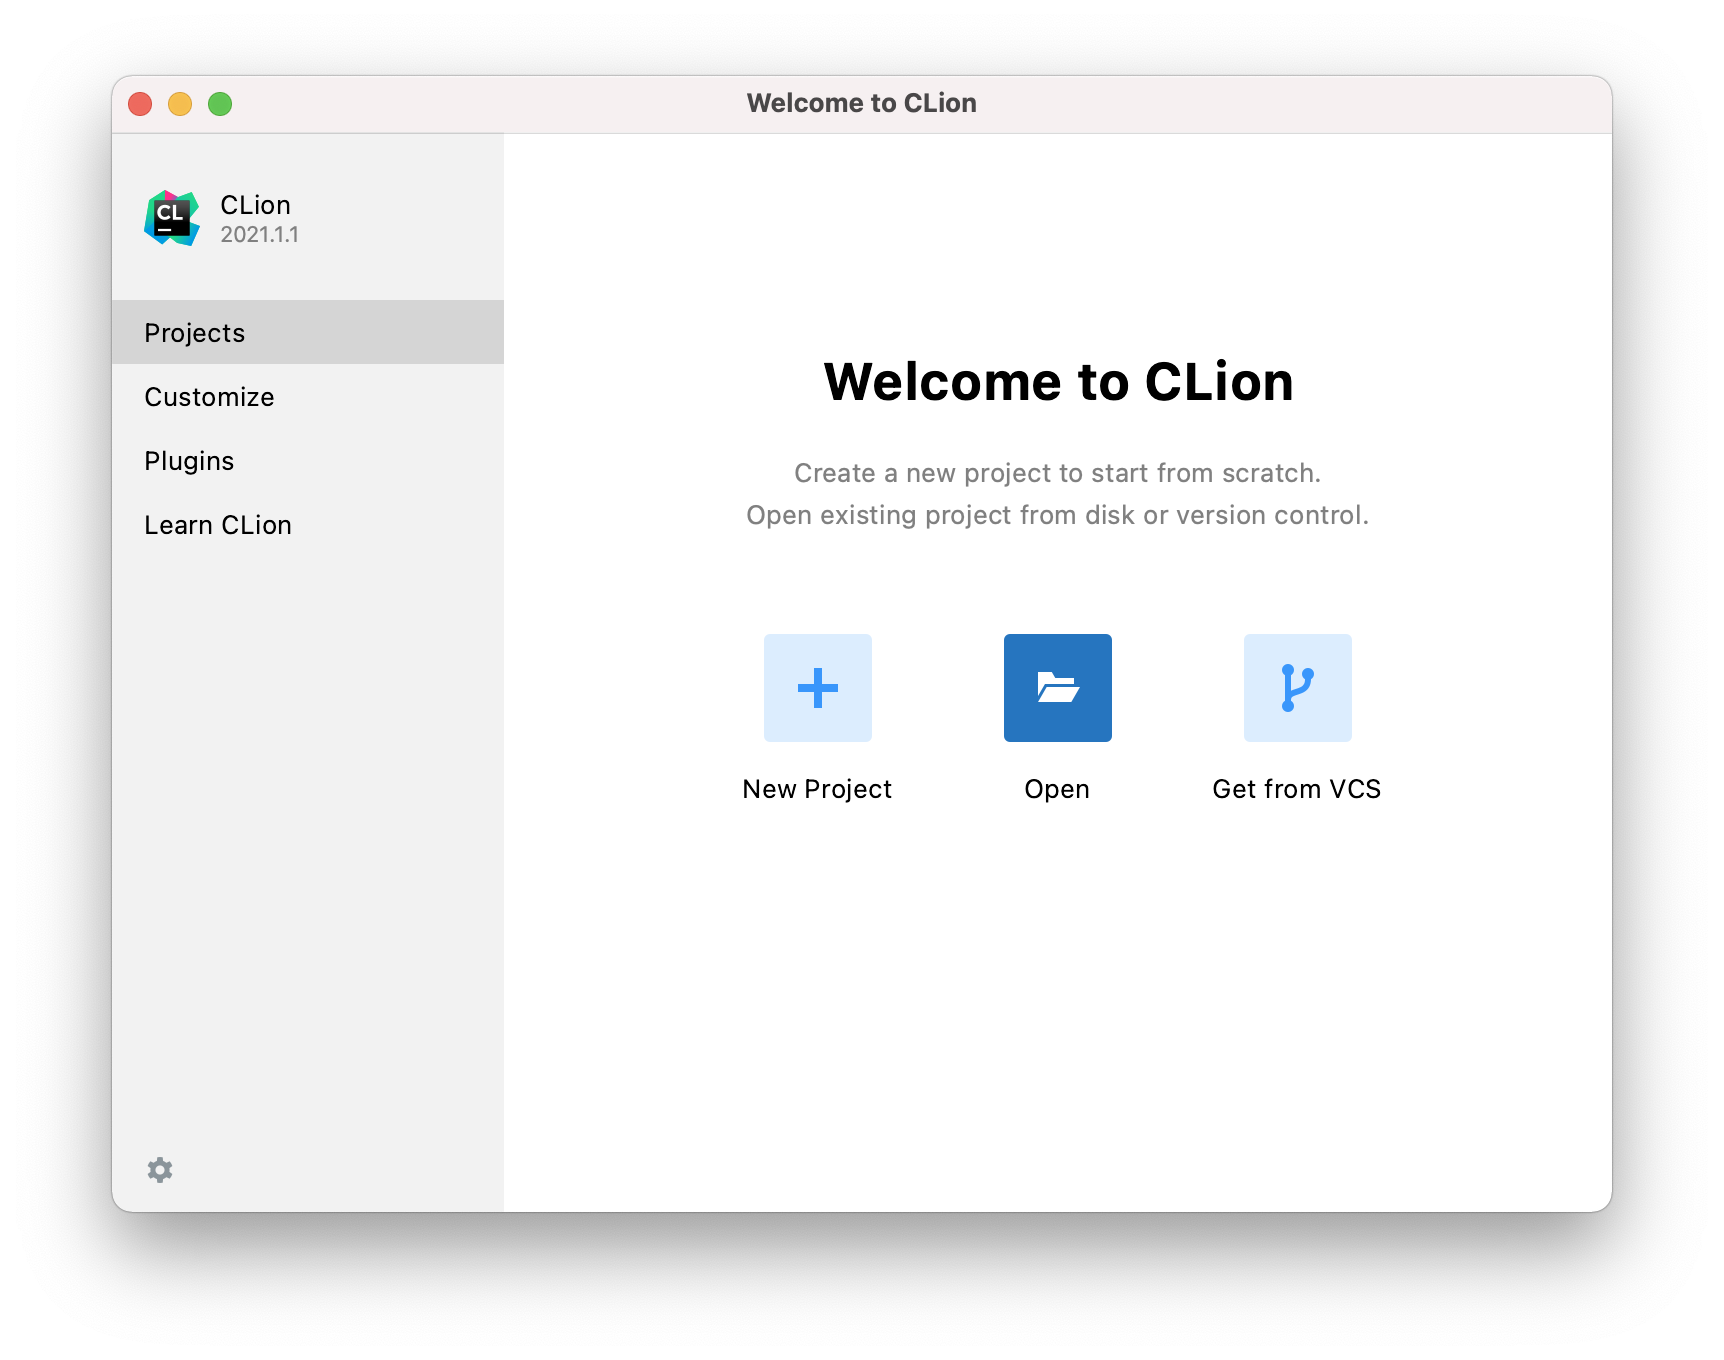Open the settings gear menu

pos(160,1170)
